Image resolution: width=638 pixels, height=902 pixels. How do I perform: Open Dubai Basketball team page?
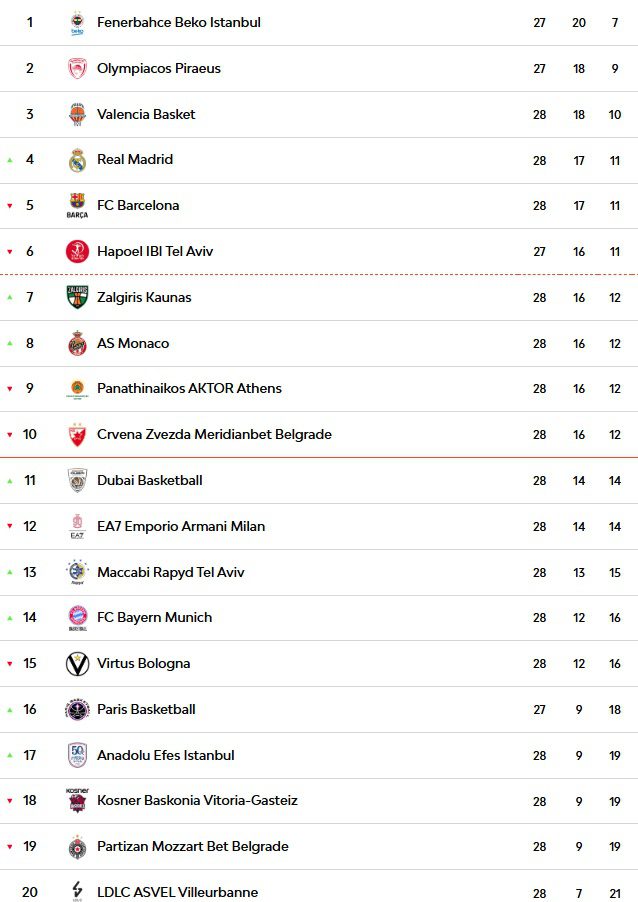click(150, 480)
